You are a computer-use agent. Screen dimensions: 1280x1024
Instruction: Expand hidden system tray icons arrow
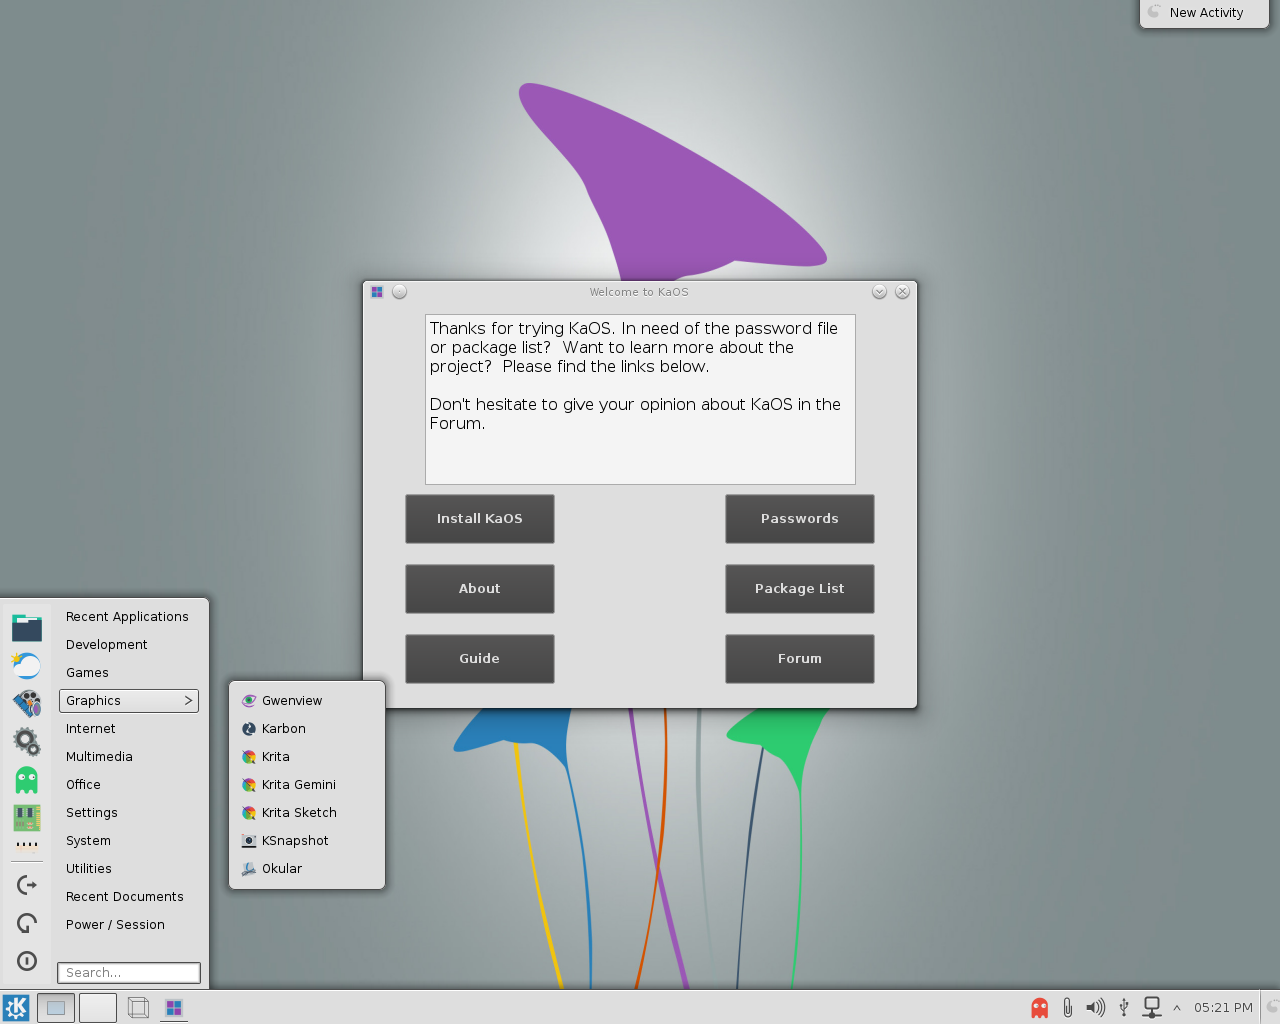pyautogui.click(x=1177, y=1008)
